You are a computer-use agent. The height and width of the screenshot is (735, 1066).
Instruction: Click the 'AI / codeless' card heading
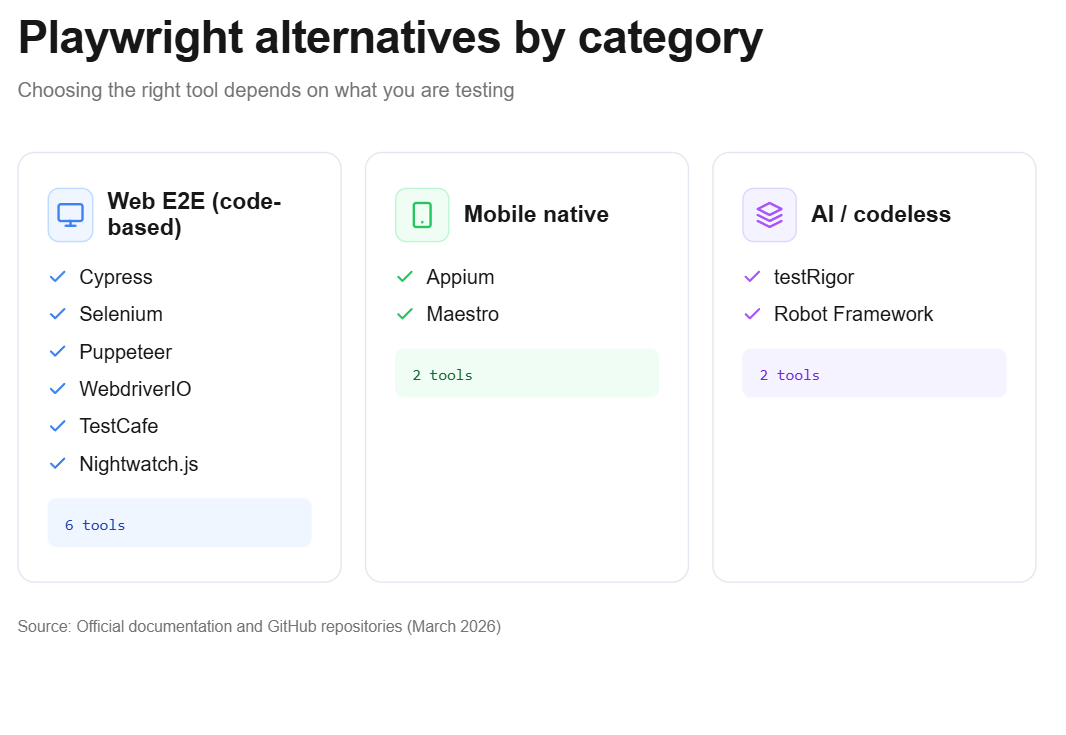point(881,214)
